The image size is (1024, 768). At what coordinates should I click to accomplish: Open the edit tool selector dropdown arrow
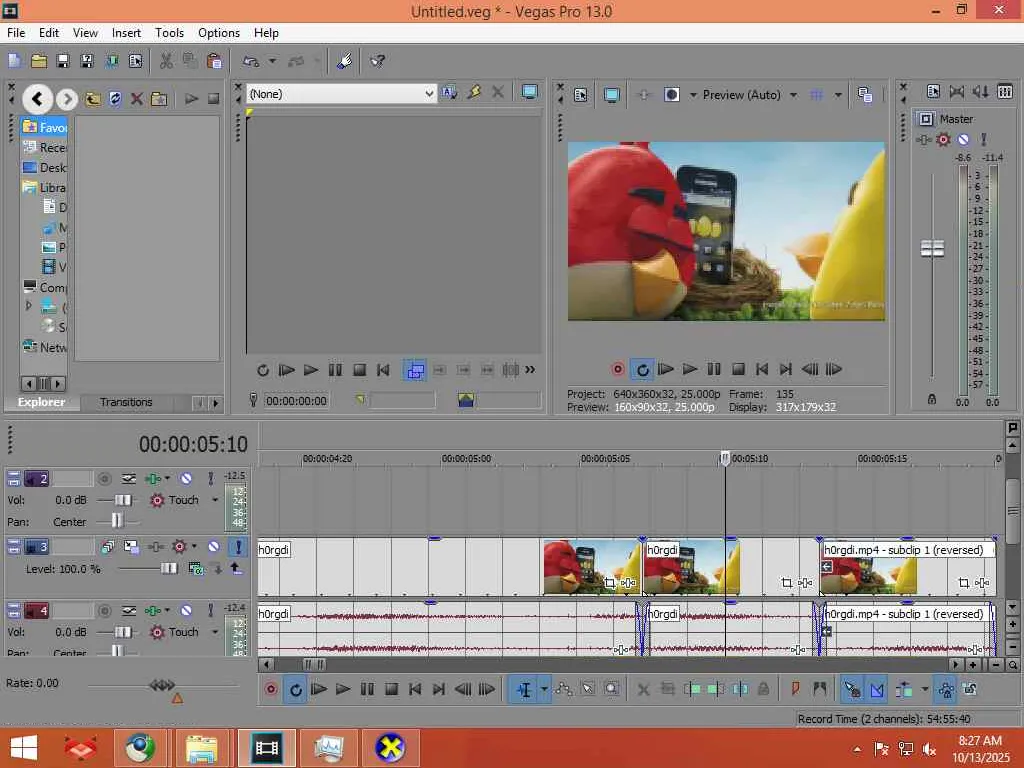click(543, 690)
